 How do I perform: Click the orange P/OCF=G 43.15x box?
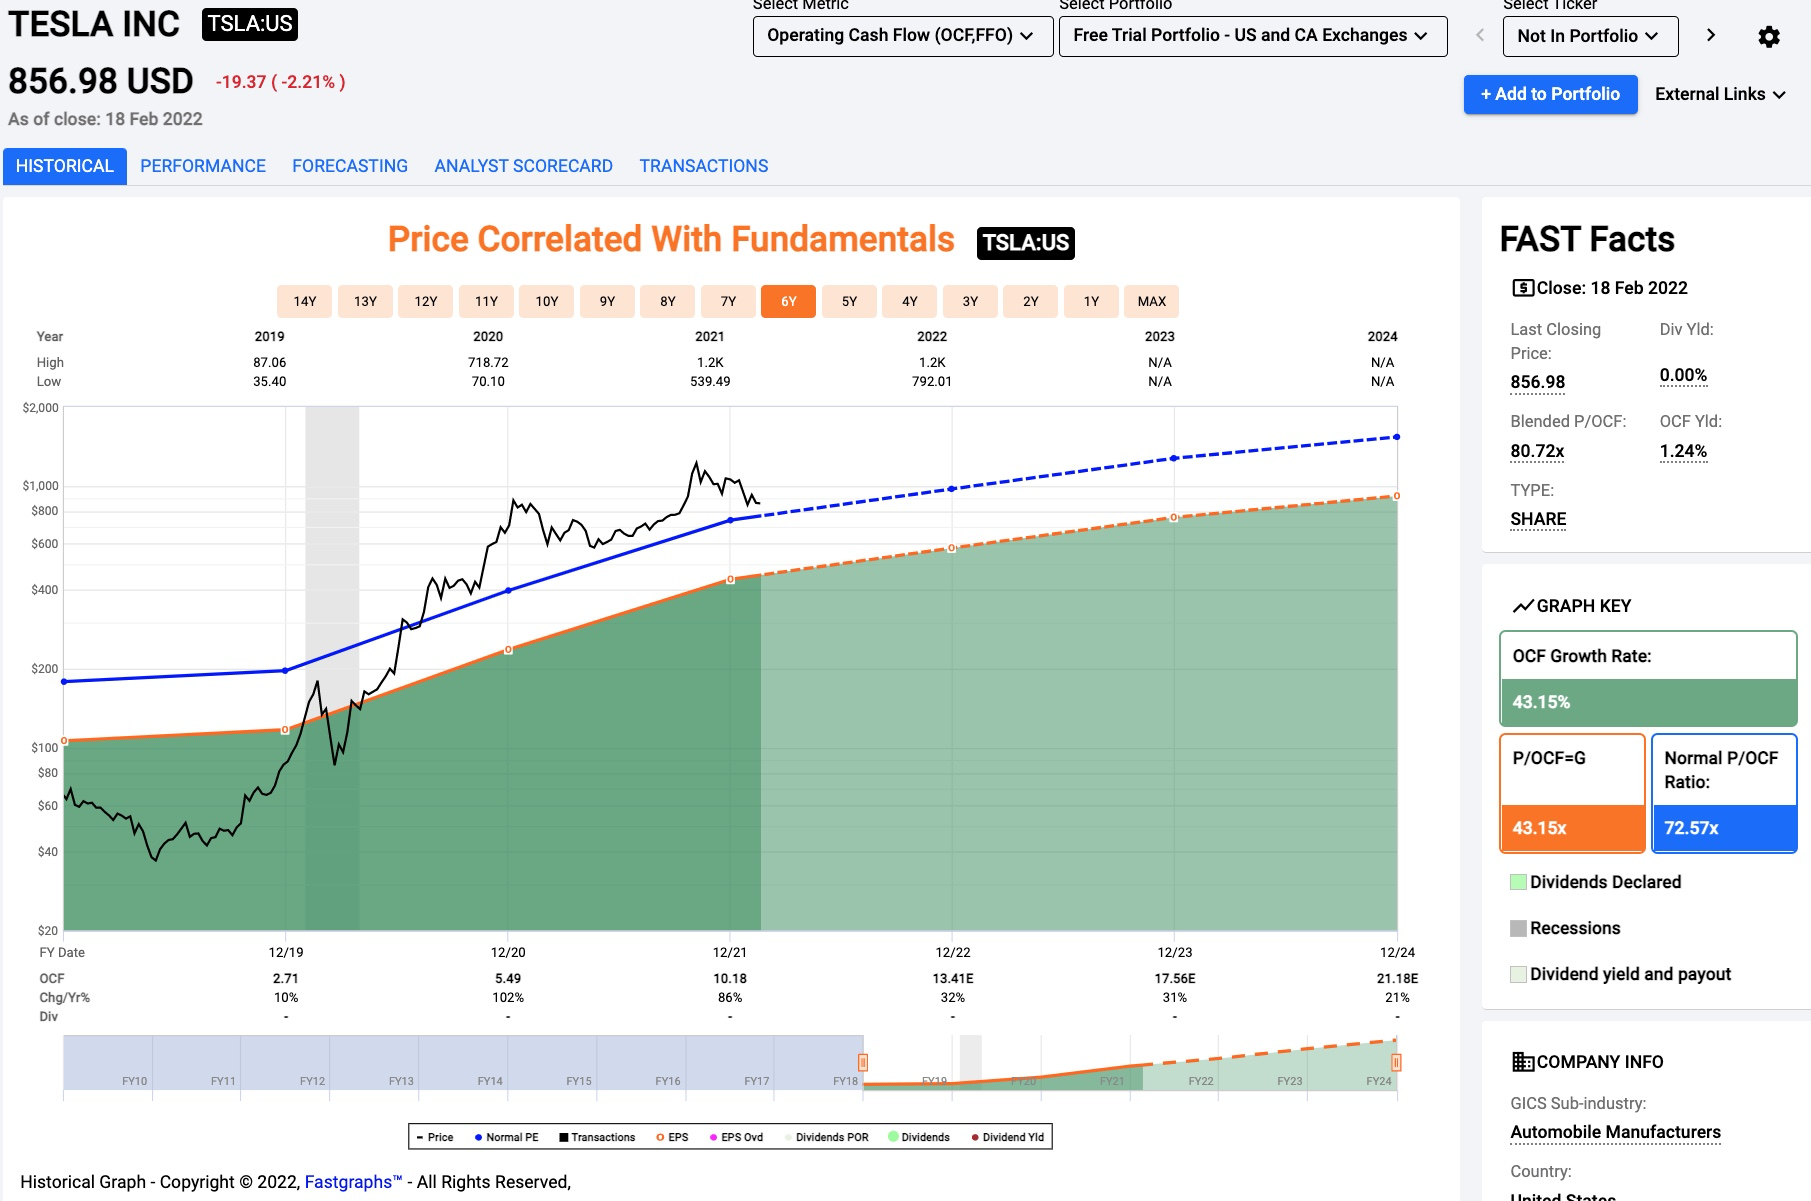[x=1572, y=793]
